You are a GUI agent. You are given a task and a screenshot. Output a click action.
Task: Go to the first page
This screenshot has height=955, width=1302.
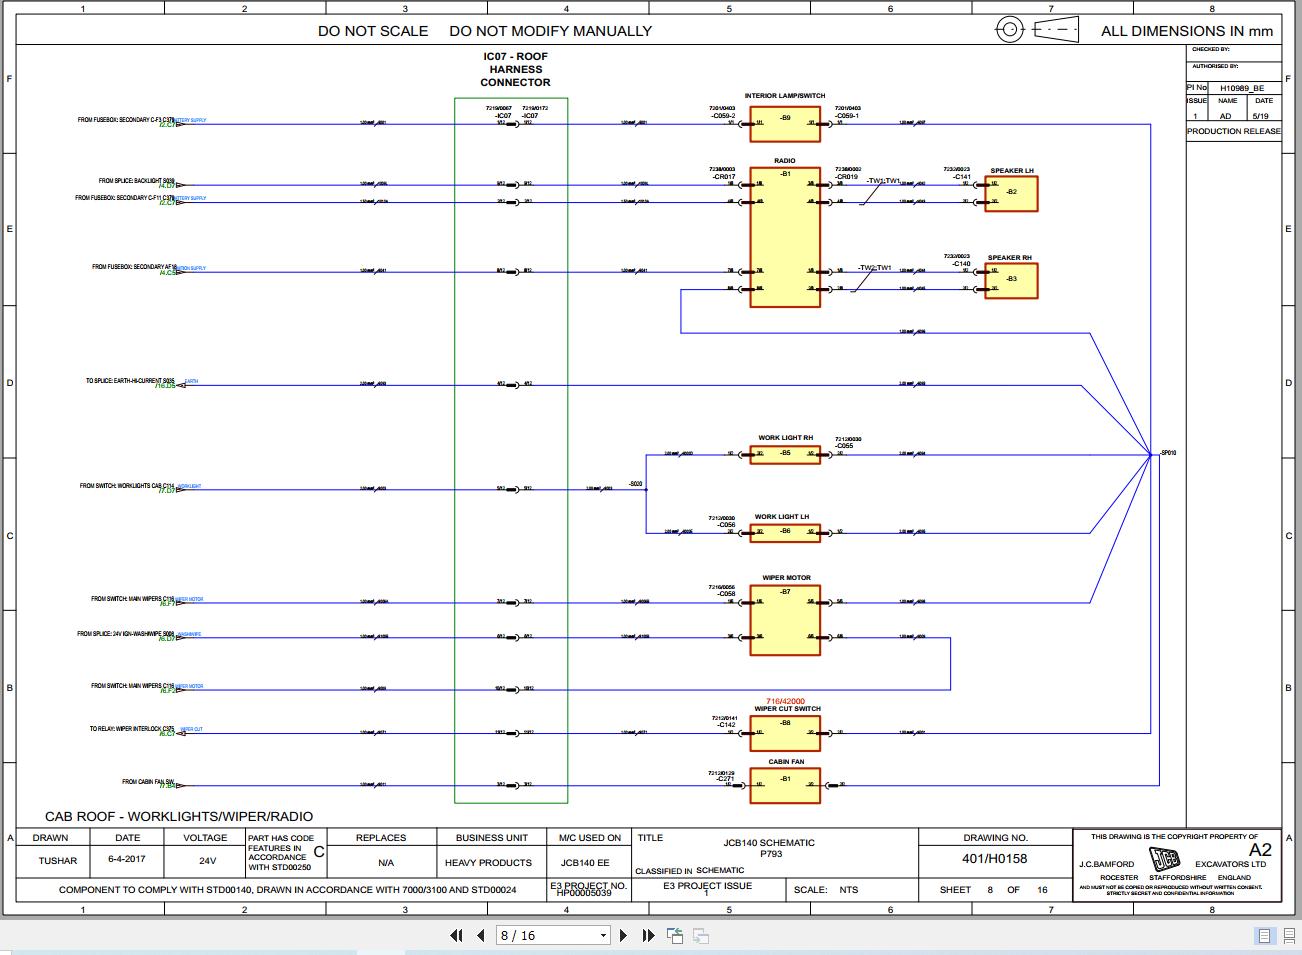(x=456, y=936)
